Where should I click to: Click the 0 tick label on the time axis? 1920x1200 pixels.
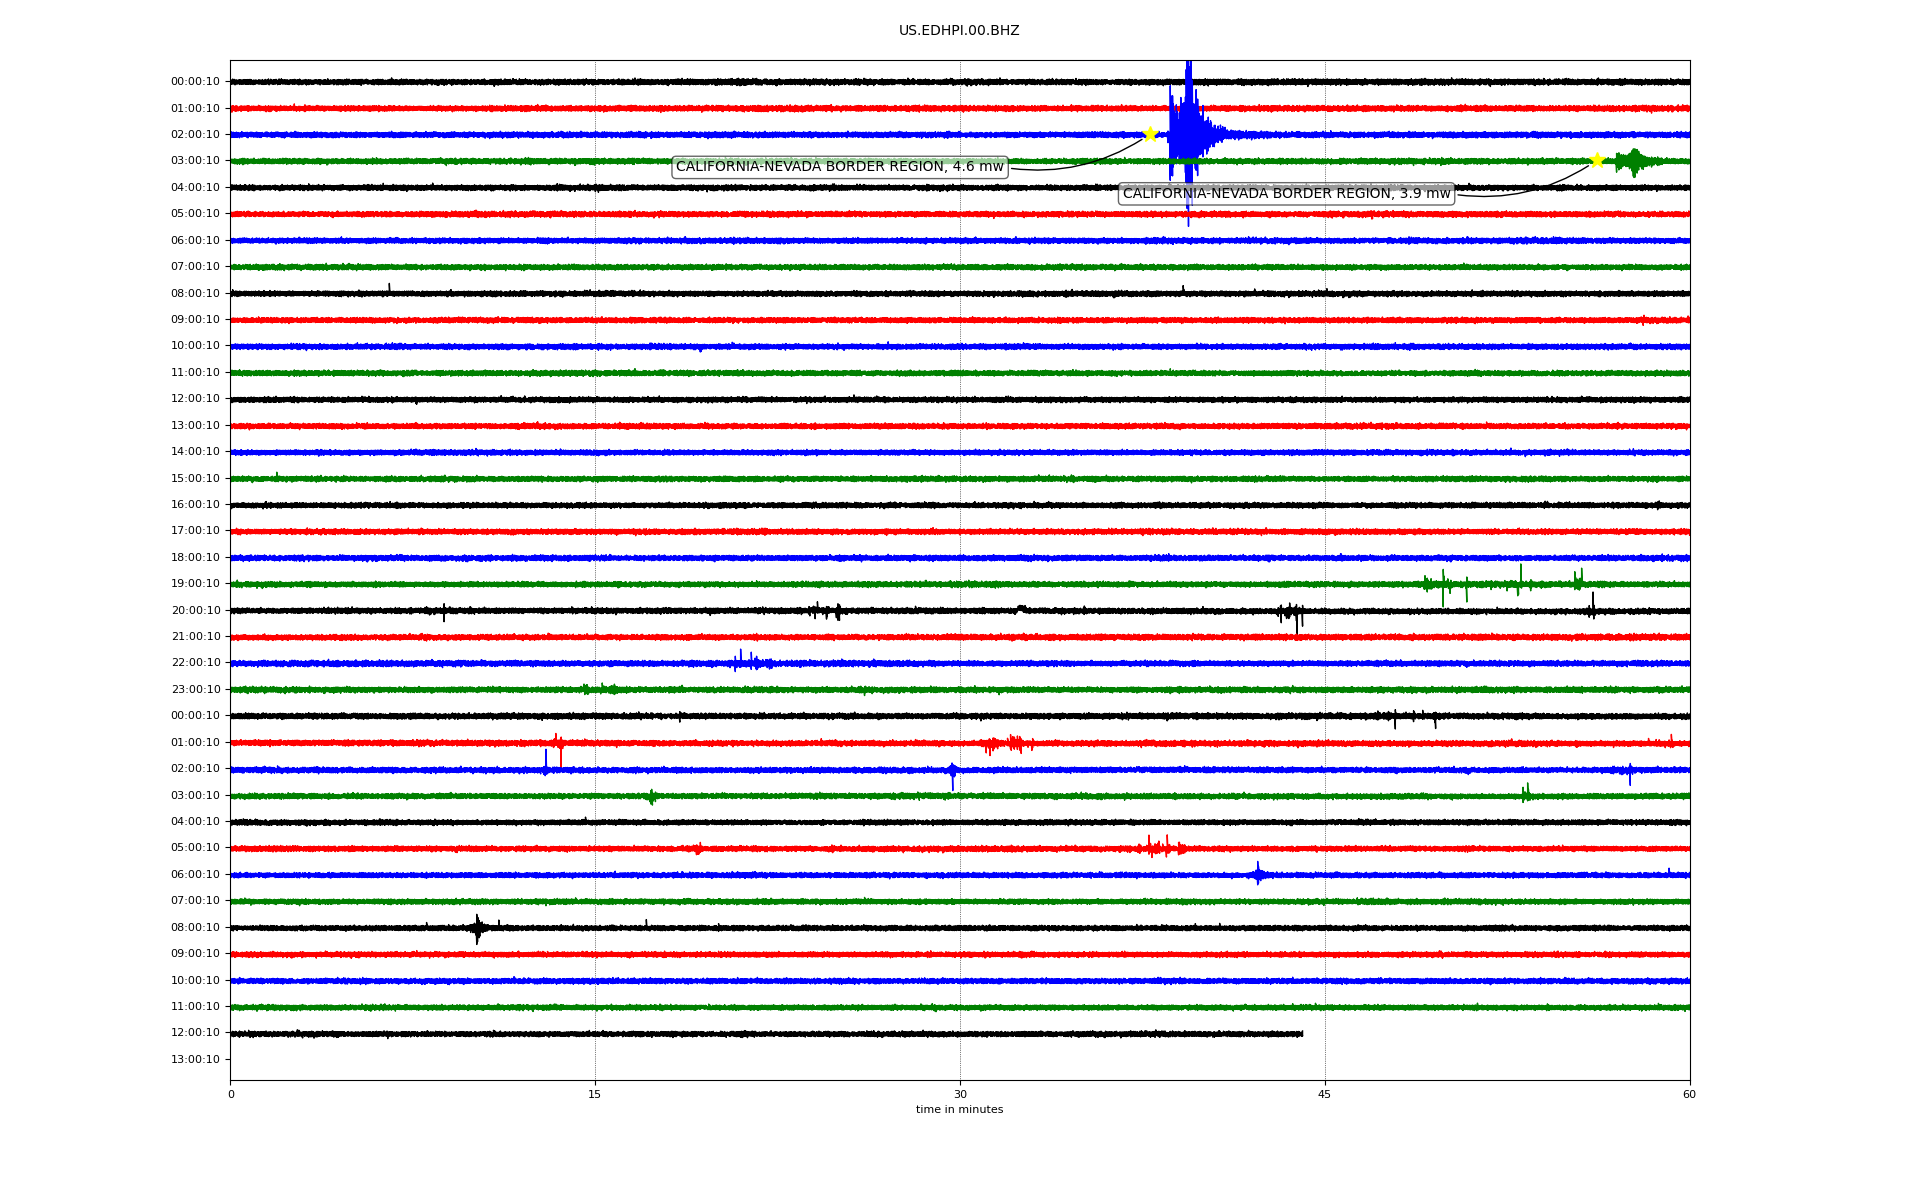231,1094
